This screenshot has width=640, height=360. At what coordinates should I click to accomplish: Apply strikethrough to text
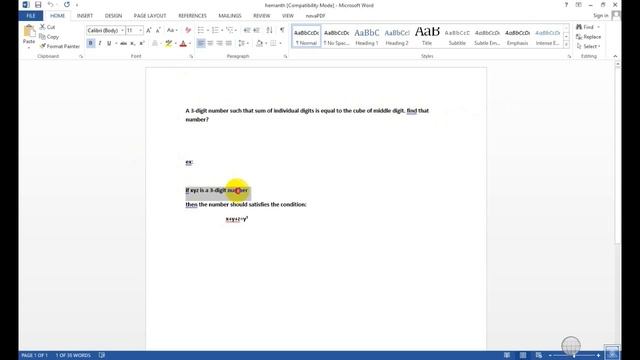point(123,43)
